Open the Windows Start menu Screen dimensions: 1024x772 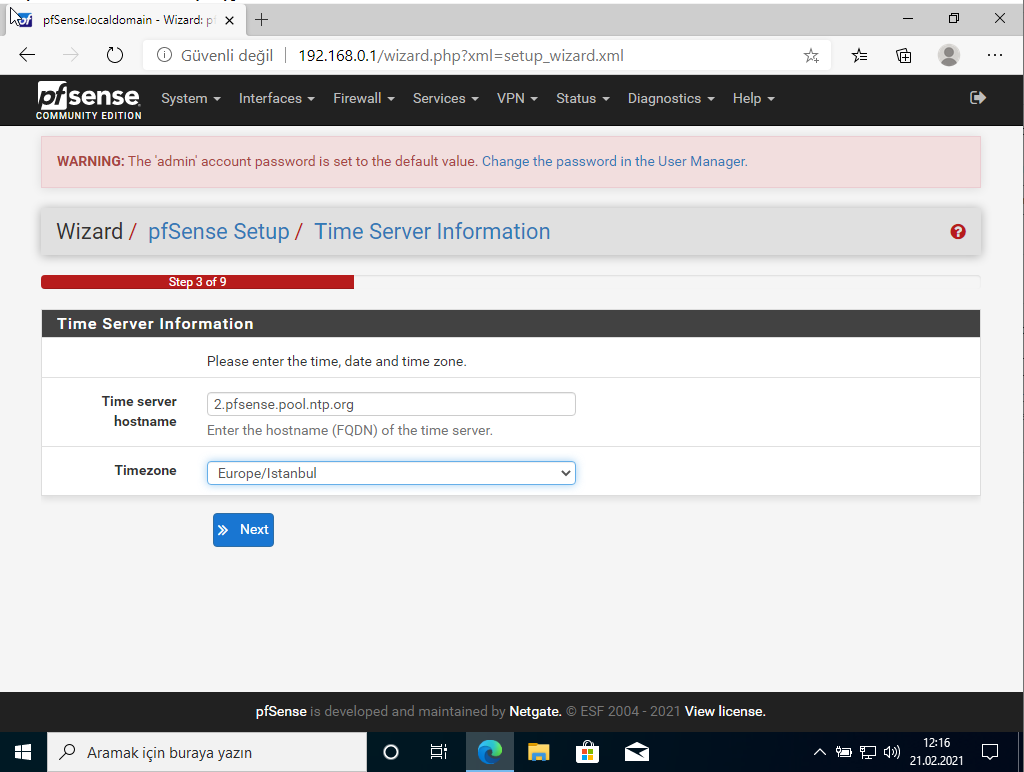23,752
